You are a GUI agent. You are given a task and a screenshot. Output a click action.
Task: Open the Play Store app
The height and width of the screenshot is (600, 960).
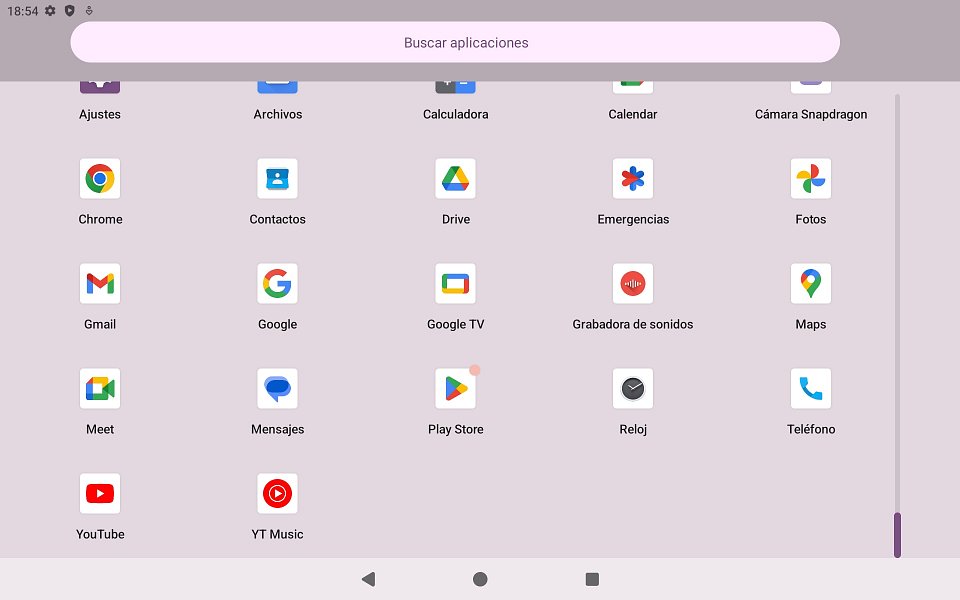pyautogui.click(x=456, y=389)
